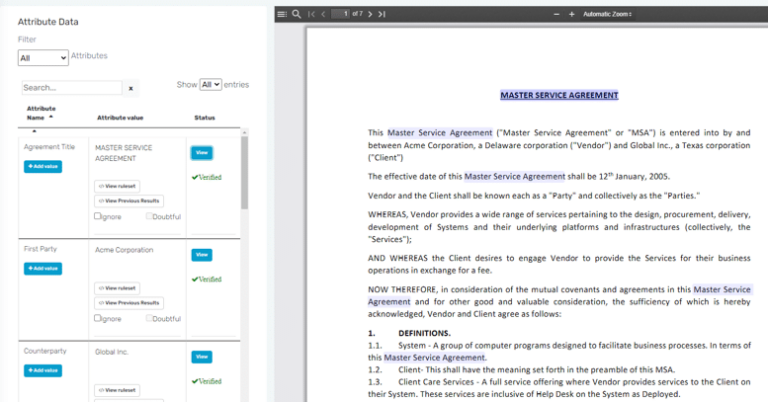The height and width of the screenshot is (402, 768).
Task: Check Ignore for First Party attribute
Action: coord(98,318)
